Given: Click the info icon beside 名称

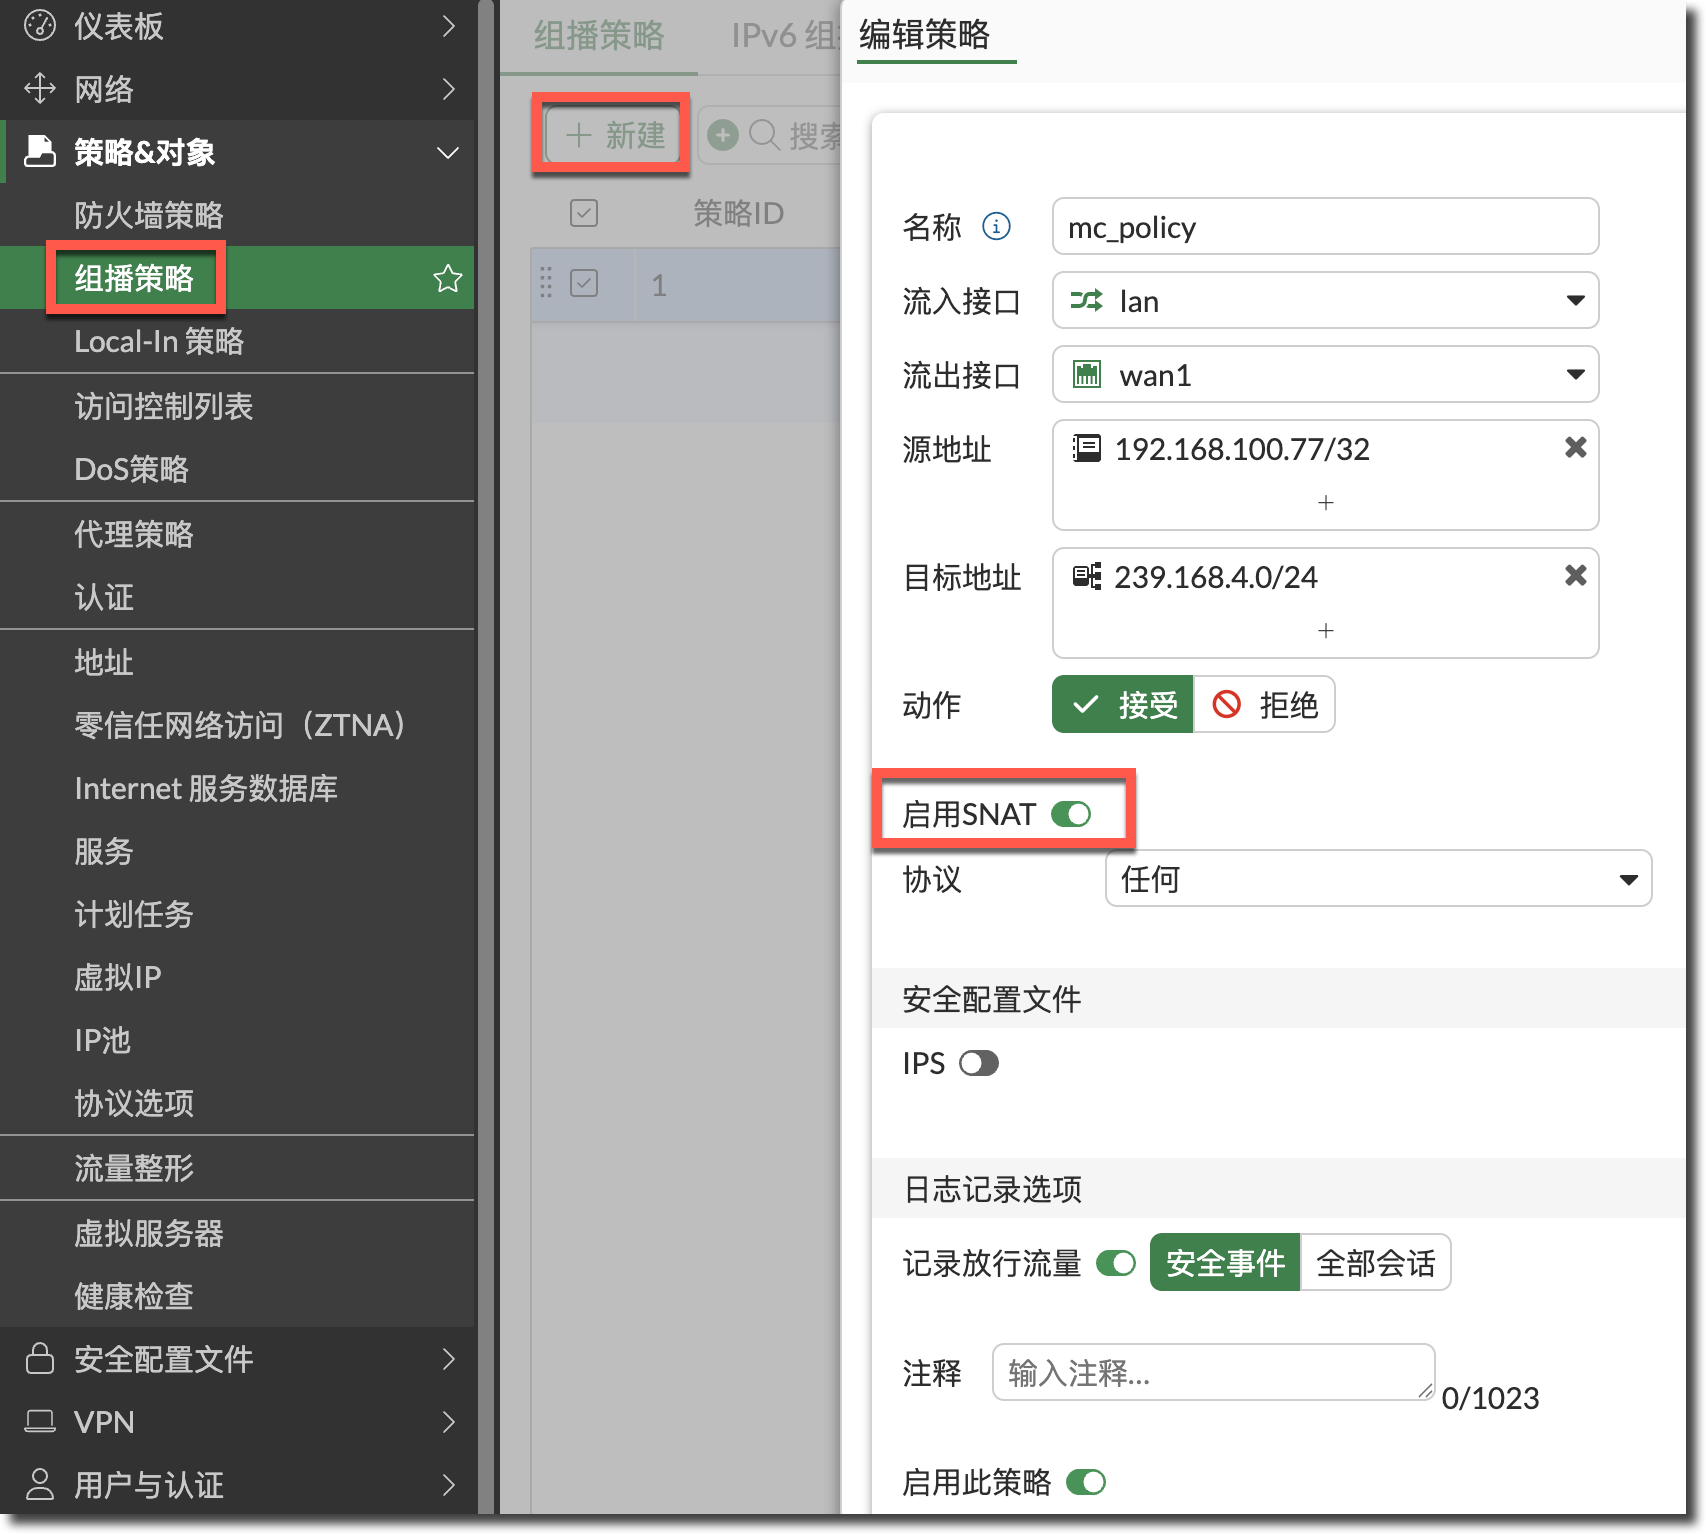Looking at the screenshot, I should (996, 227).
